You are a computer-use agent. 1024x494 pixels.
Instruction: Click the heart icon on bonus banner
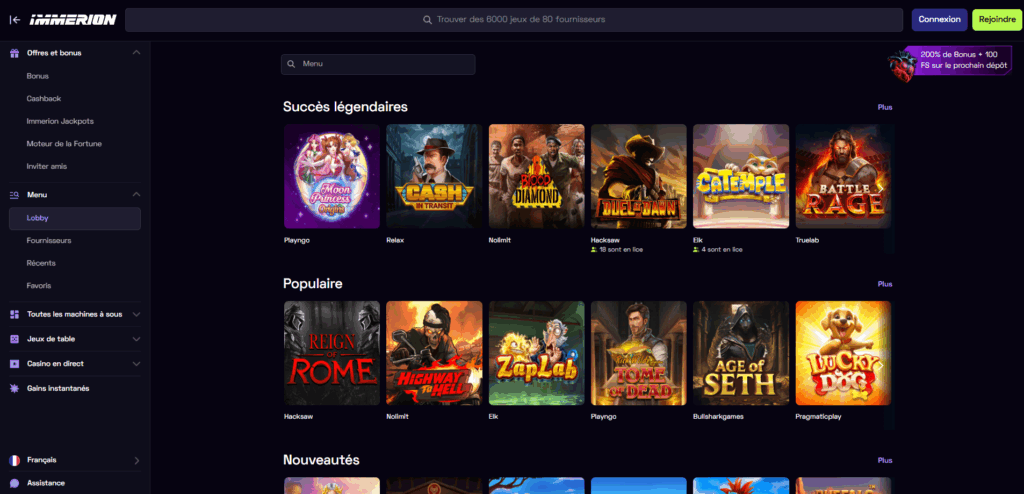pyautogui.click(x=901, y=65)
